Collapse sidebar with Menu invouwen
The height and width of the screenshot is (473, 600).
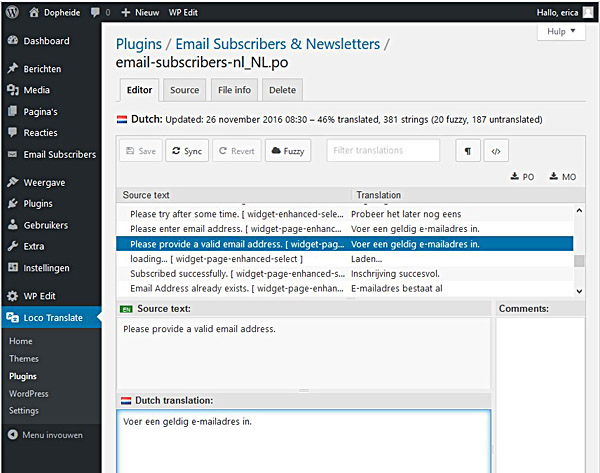coord(45,435)
